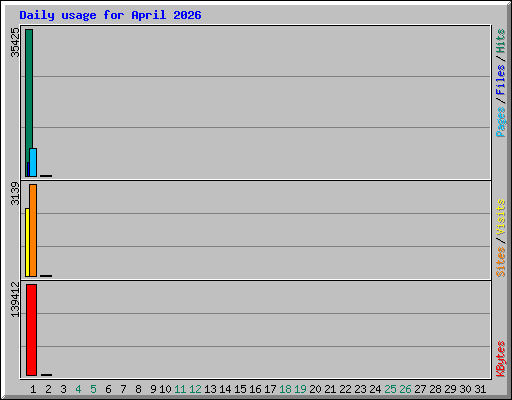Image resolution: width=512 pixels, height=400 pixels.
Task: Click green weekend day label 26
Action: (405, 389)
